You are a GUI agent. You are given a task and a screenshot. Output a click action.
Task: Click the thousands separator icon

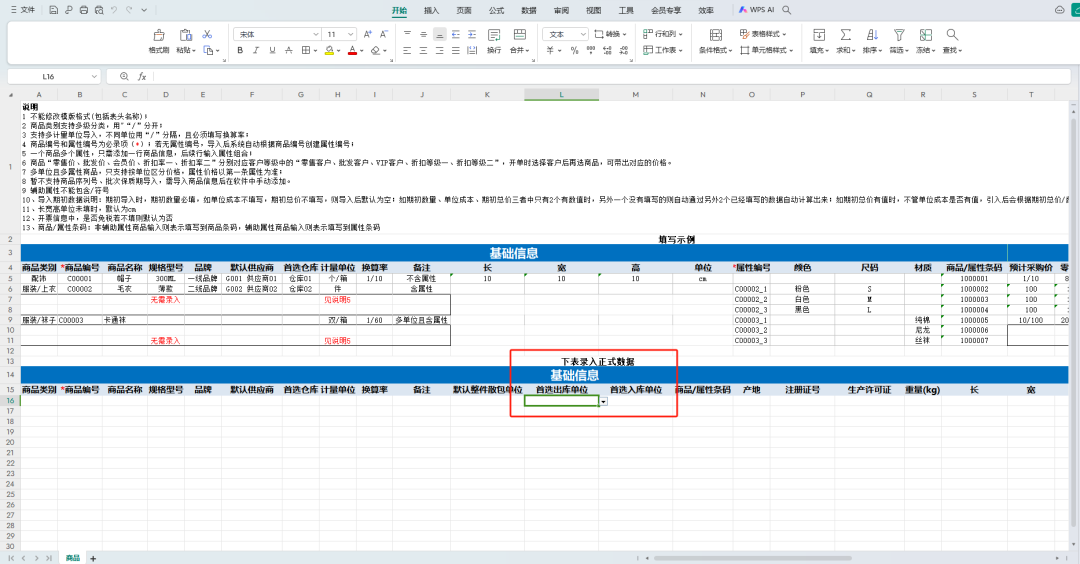(x=591, y=50)
